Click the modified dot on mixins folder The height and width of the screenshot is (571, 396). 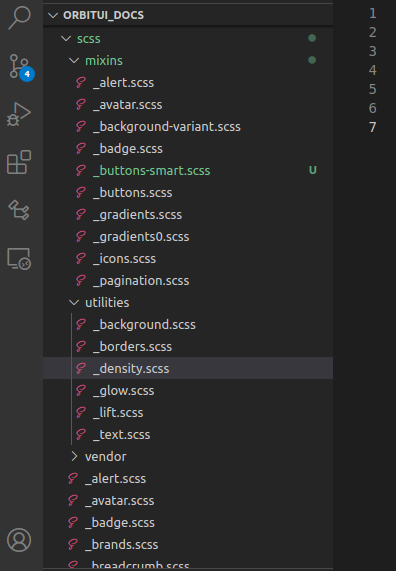(312, 60)
